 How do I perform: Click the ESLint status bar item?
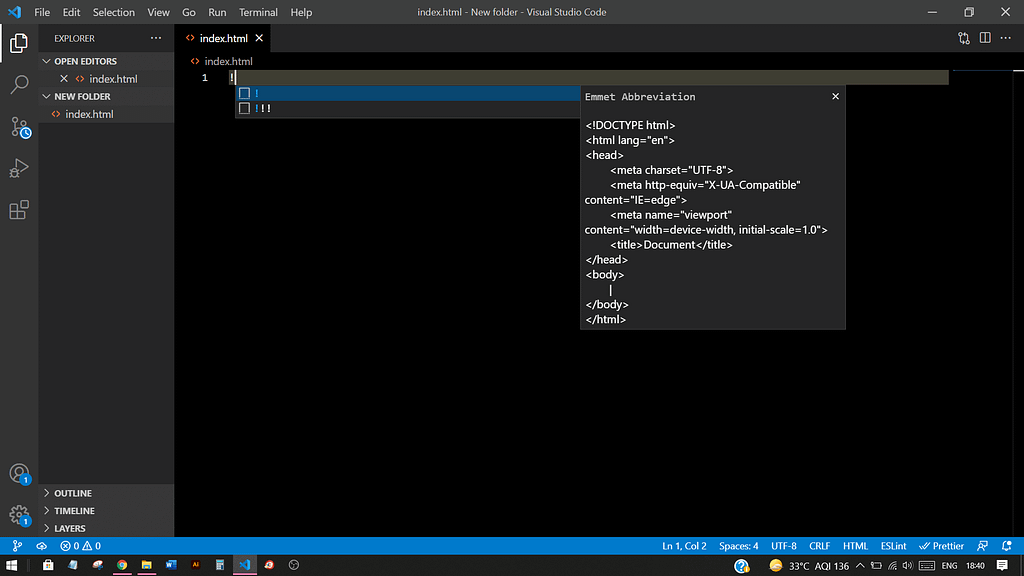coord(893,546)
